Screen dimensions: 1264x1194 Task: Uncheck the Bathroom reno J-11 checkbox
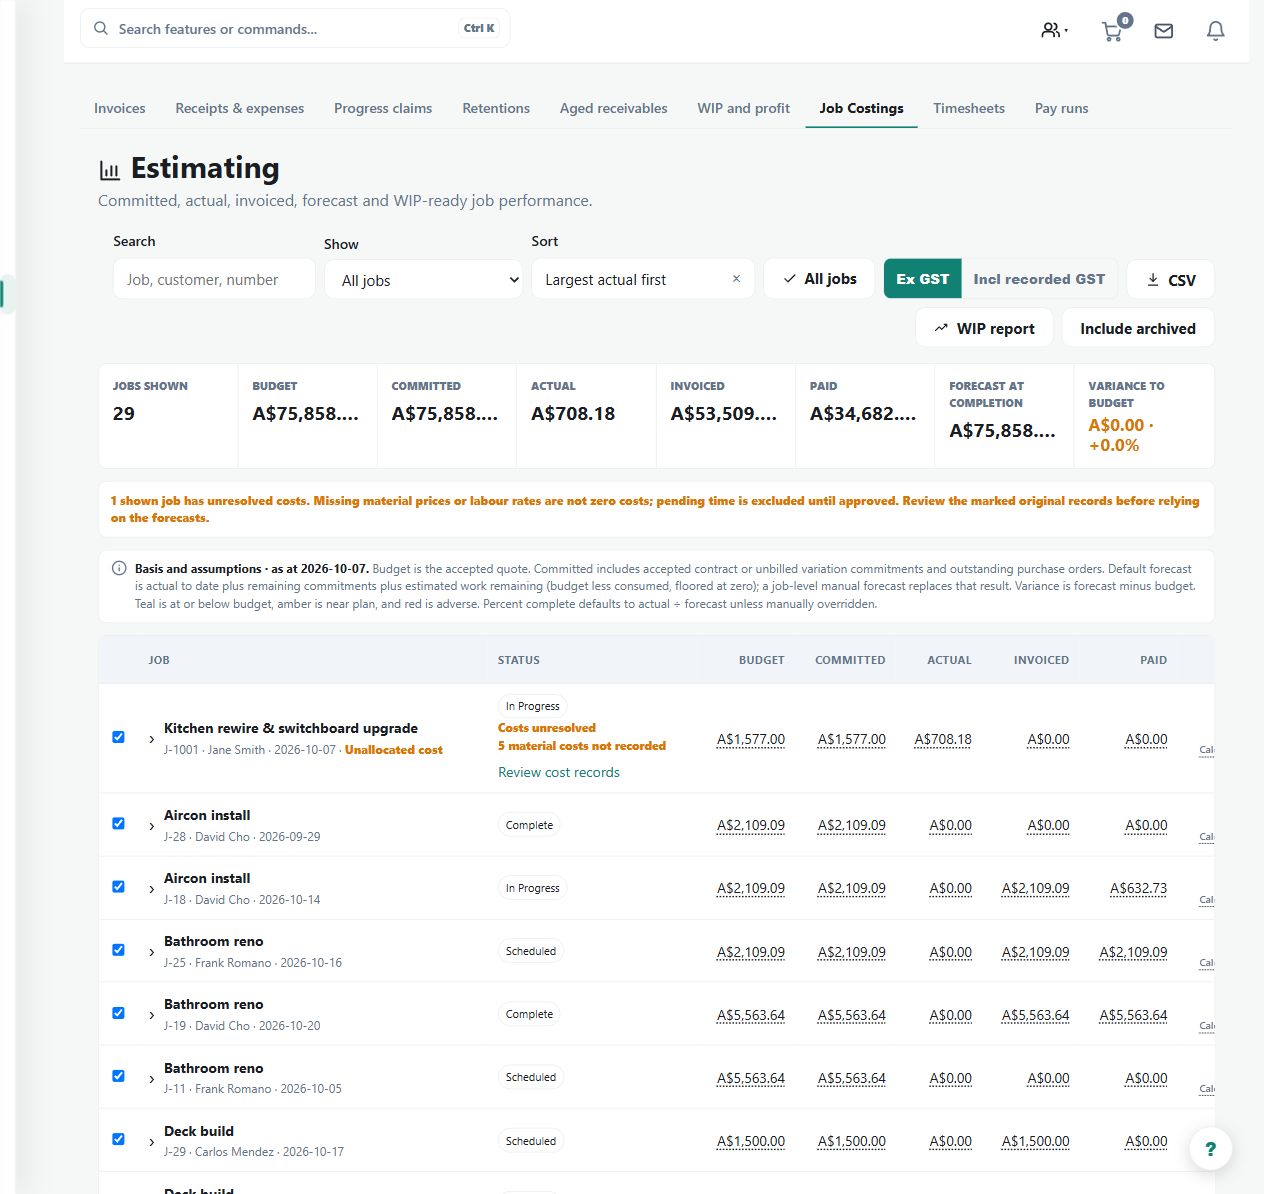click(118, 1075)
